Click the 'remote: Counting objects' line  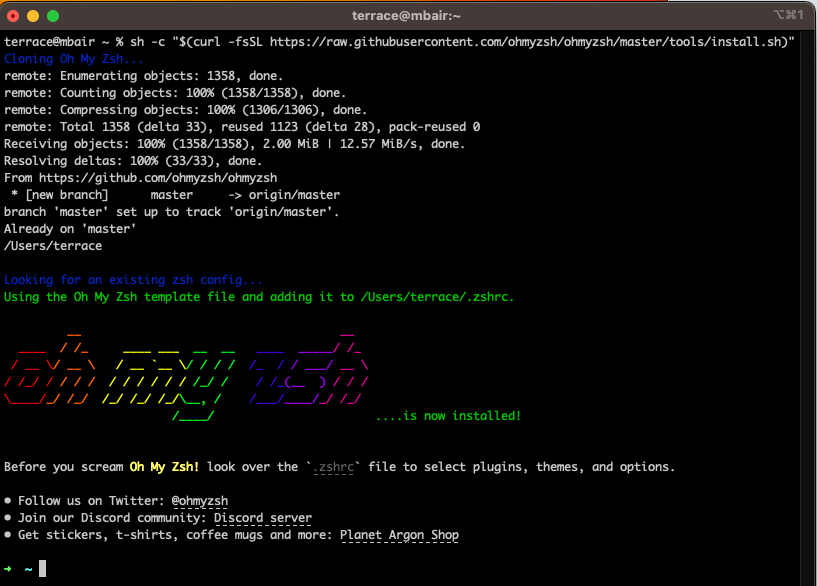175,93
